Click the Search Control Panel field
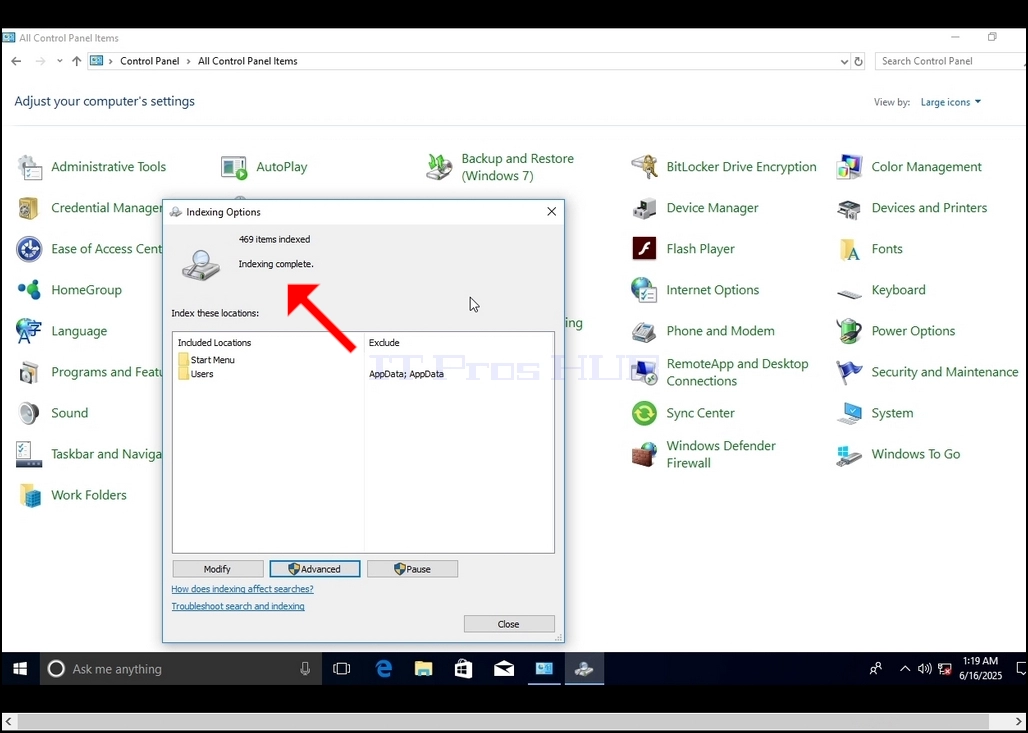This screenshot has width=1028, height=733. 950,61
